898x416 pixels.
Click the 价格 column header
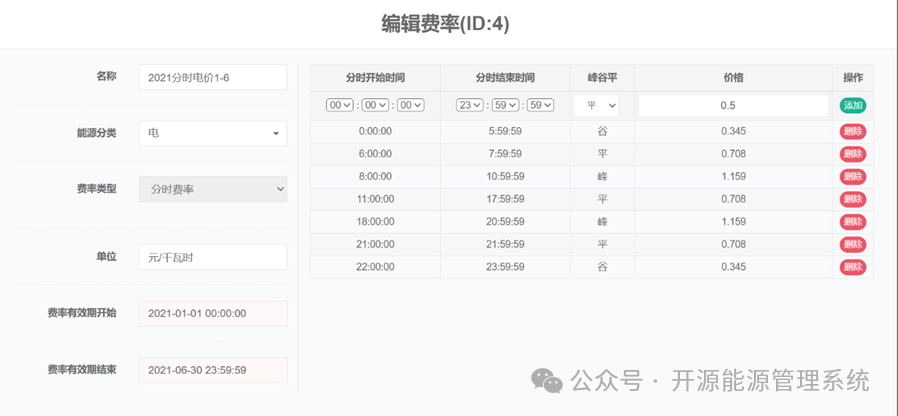click(x=734, y=77)
